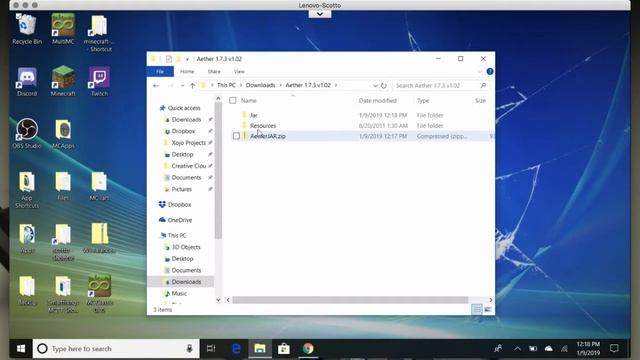
Task: Sort files by Type column
Action: (x=423, y=100)
